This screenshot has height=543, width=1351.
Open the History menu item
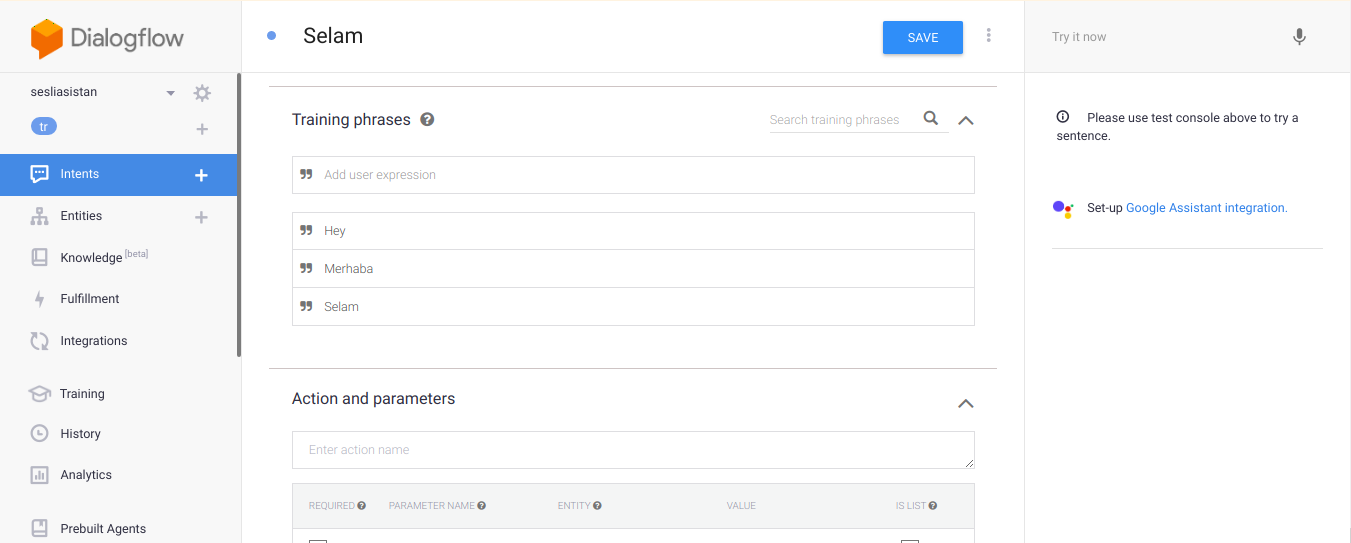click(80, 434)
